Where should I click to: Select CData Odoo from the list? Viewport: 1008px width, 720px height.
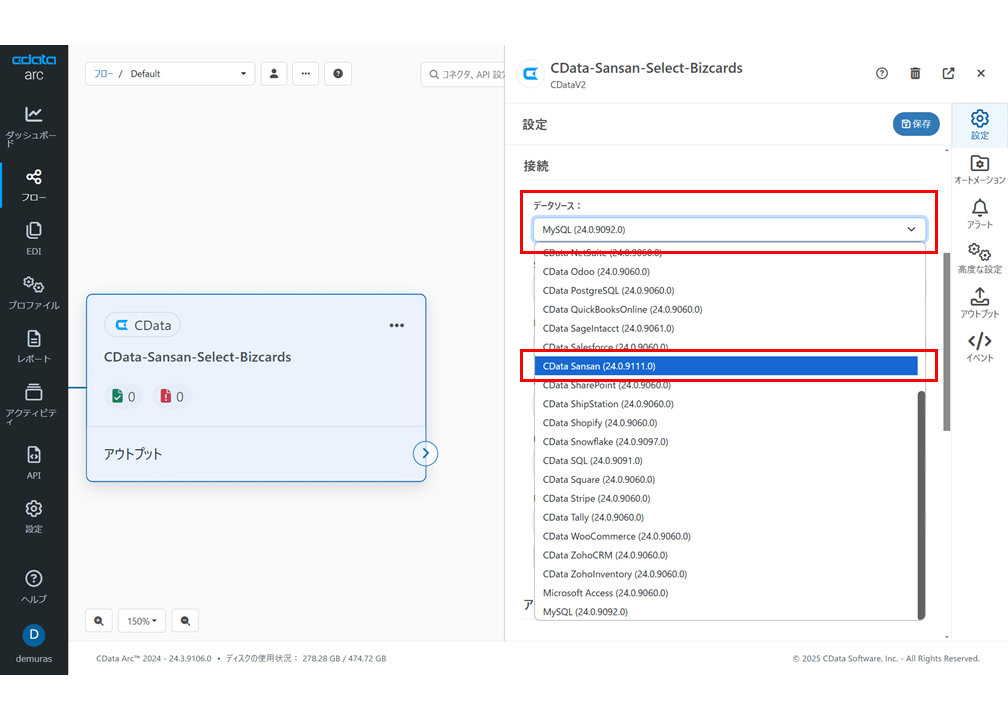(726, 271)
